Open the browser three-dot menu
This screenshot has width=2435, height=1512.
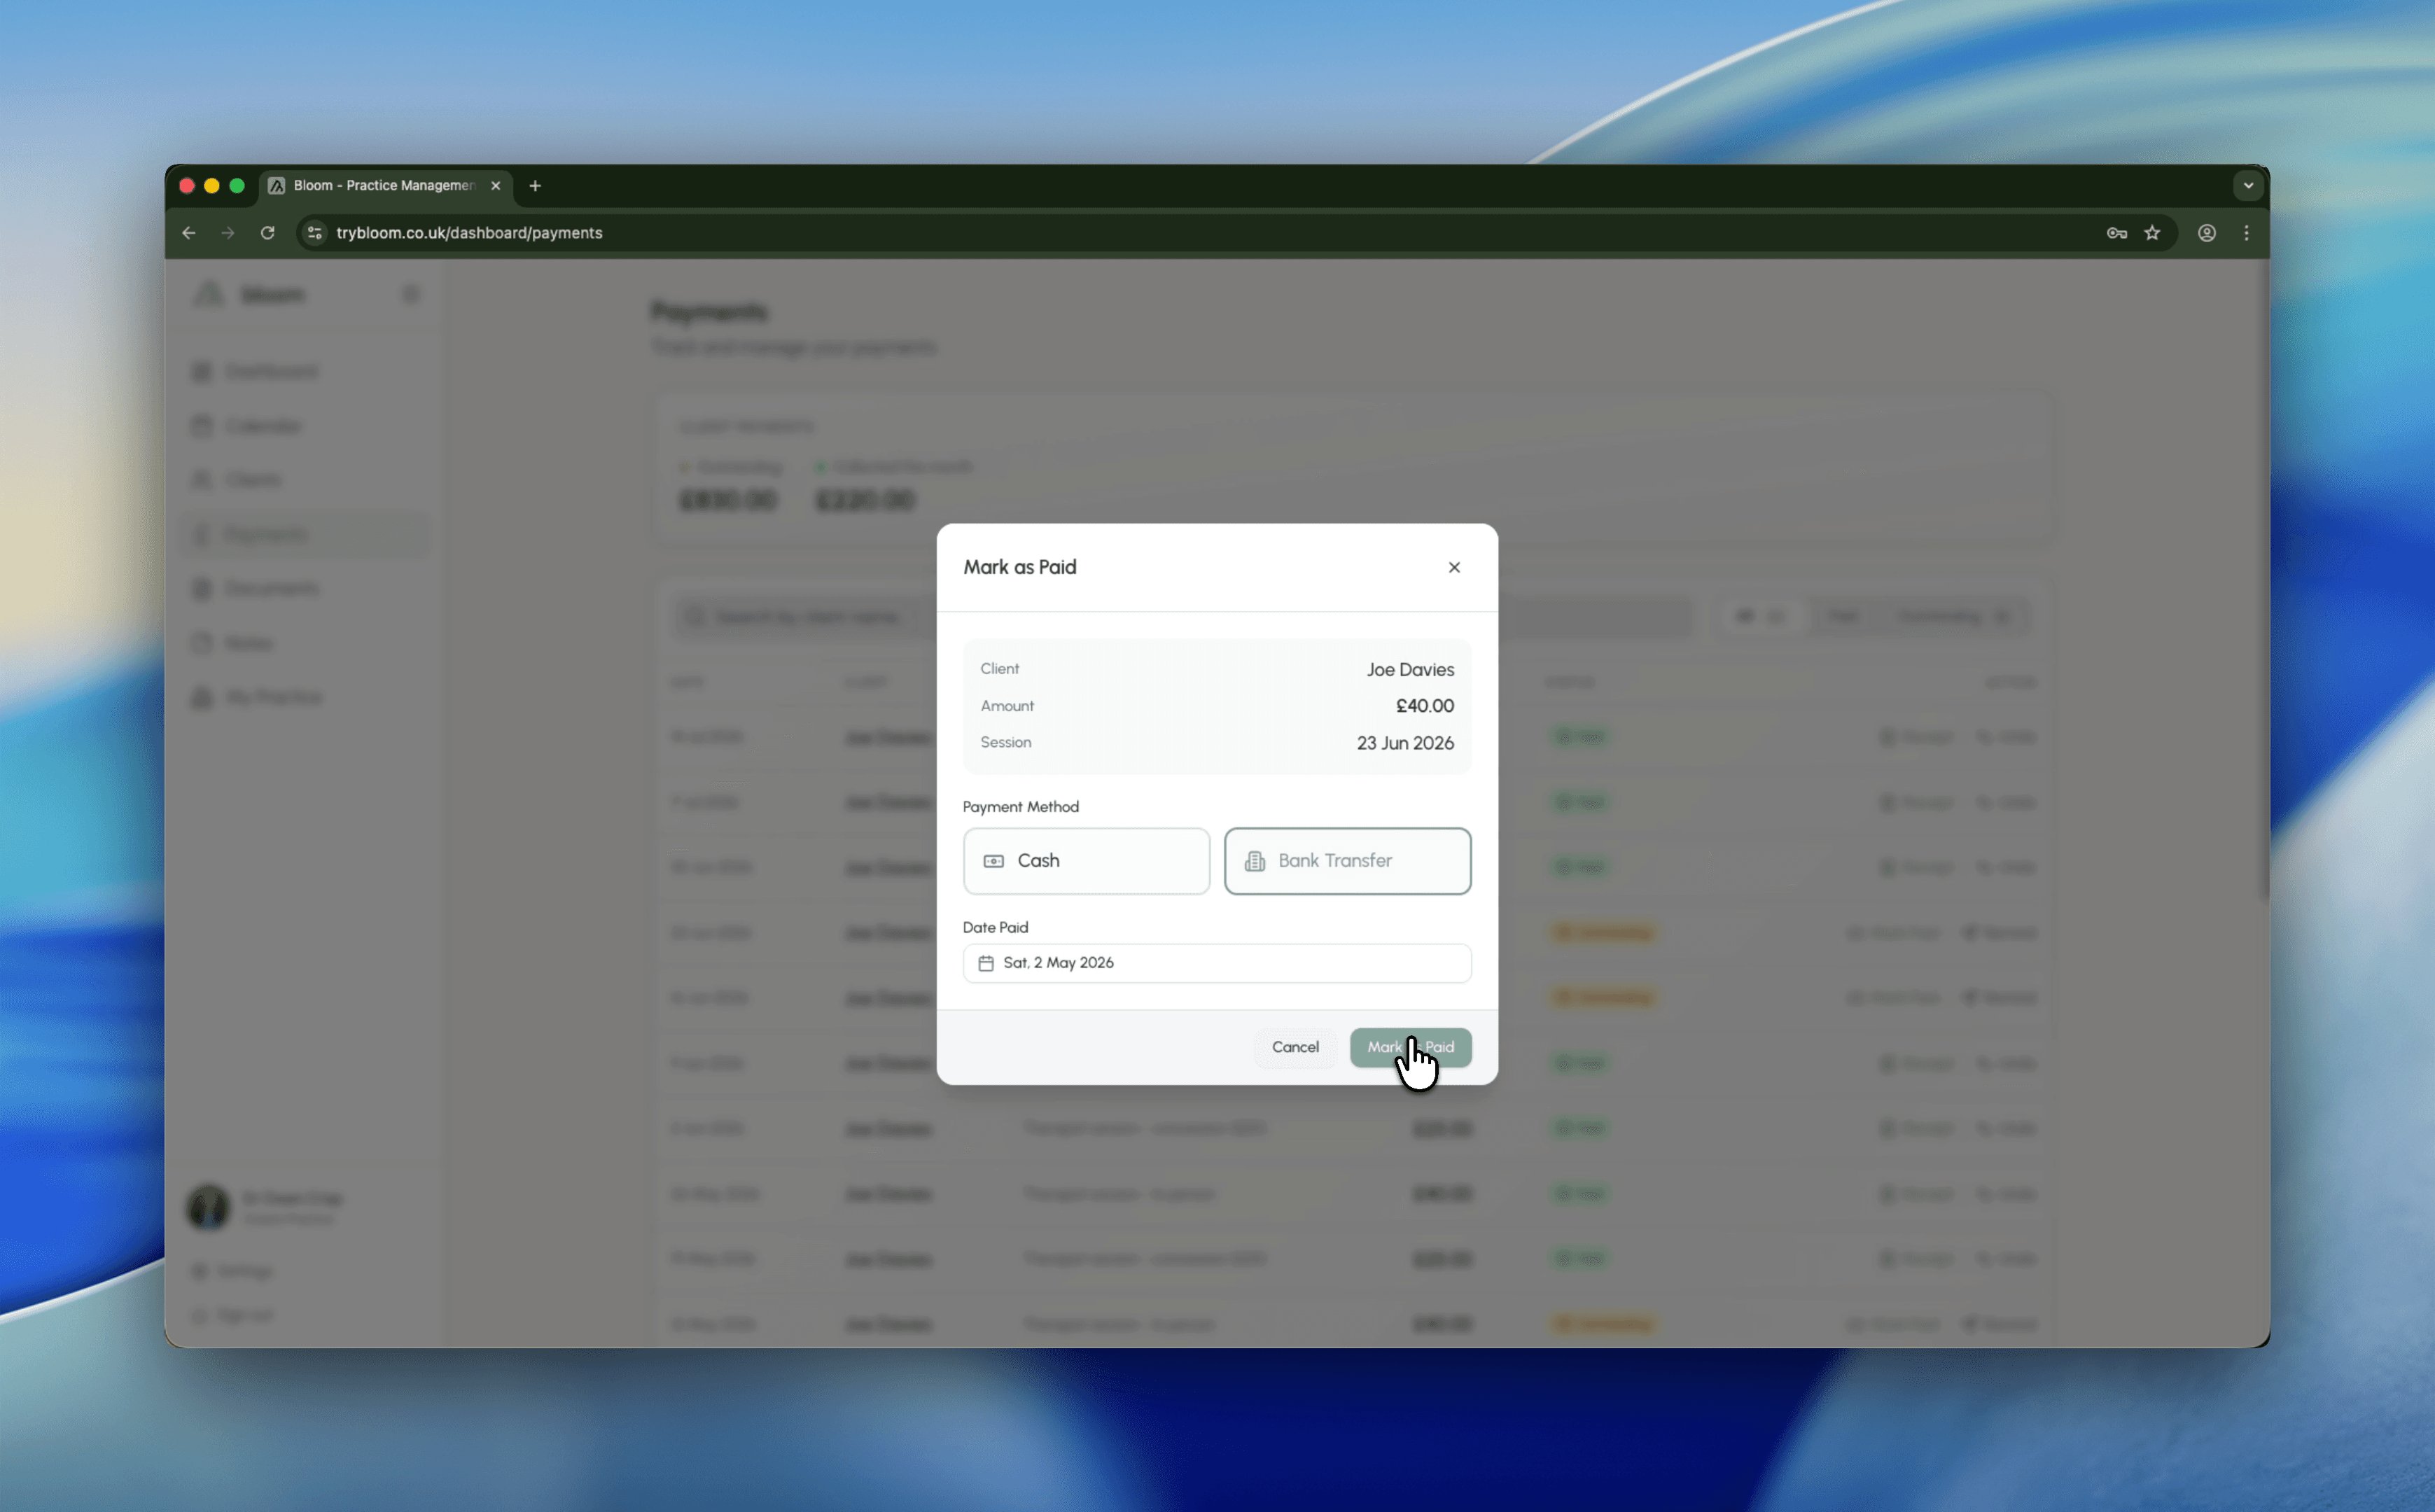pyautogui.click(x=2246, y=233)
